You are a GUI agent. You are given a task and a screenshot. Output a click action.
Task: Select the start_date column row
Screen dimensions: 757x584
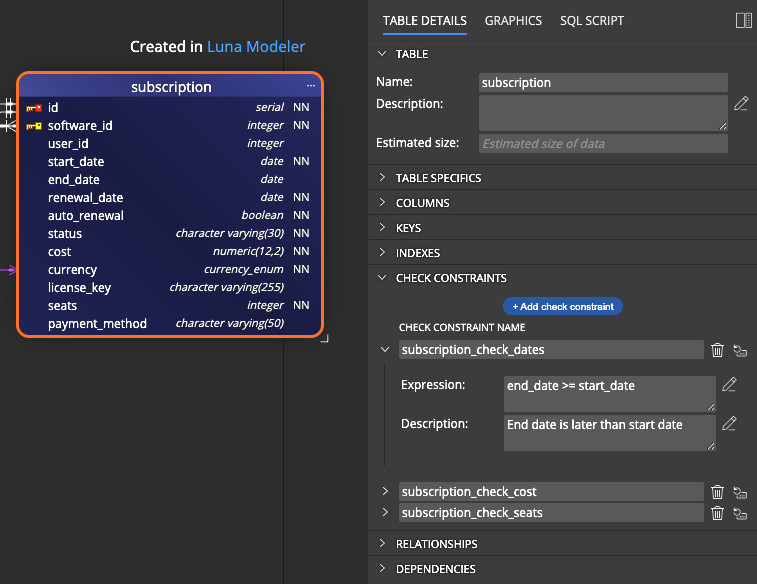pyautogui.click(x=170, y=161)
